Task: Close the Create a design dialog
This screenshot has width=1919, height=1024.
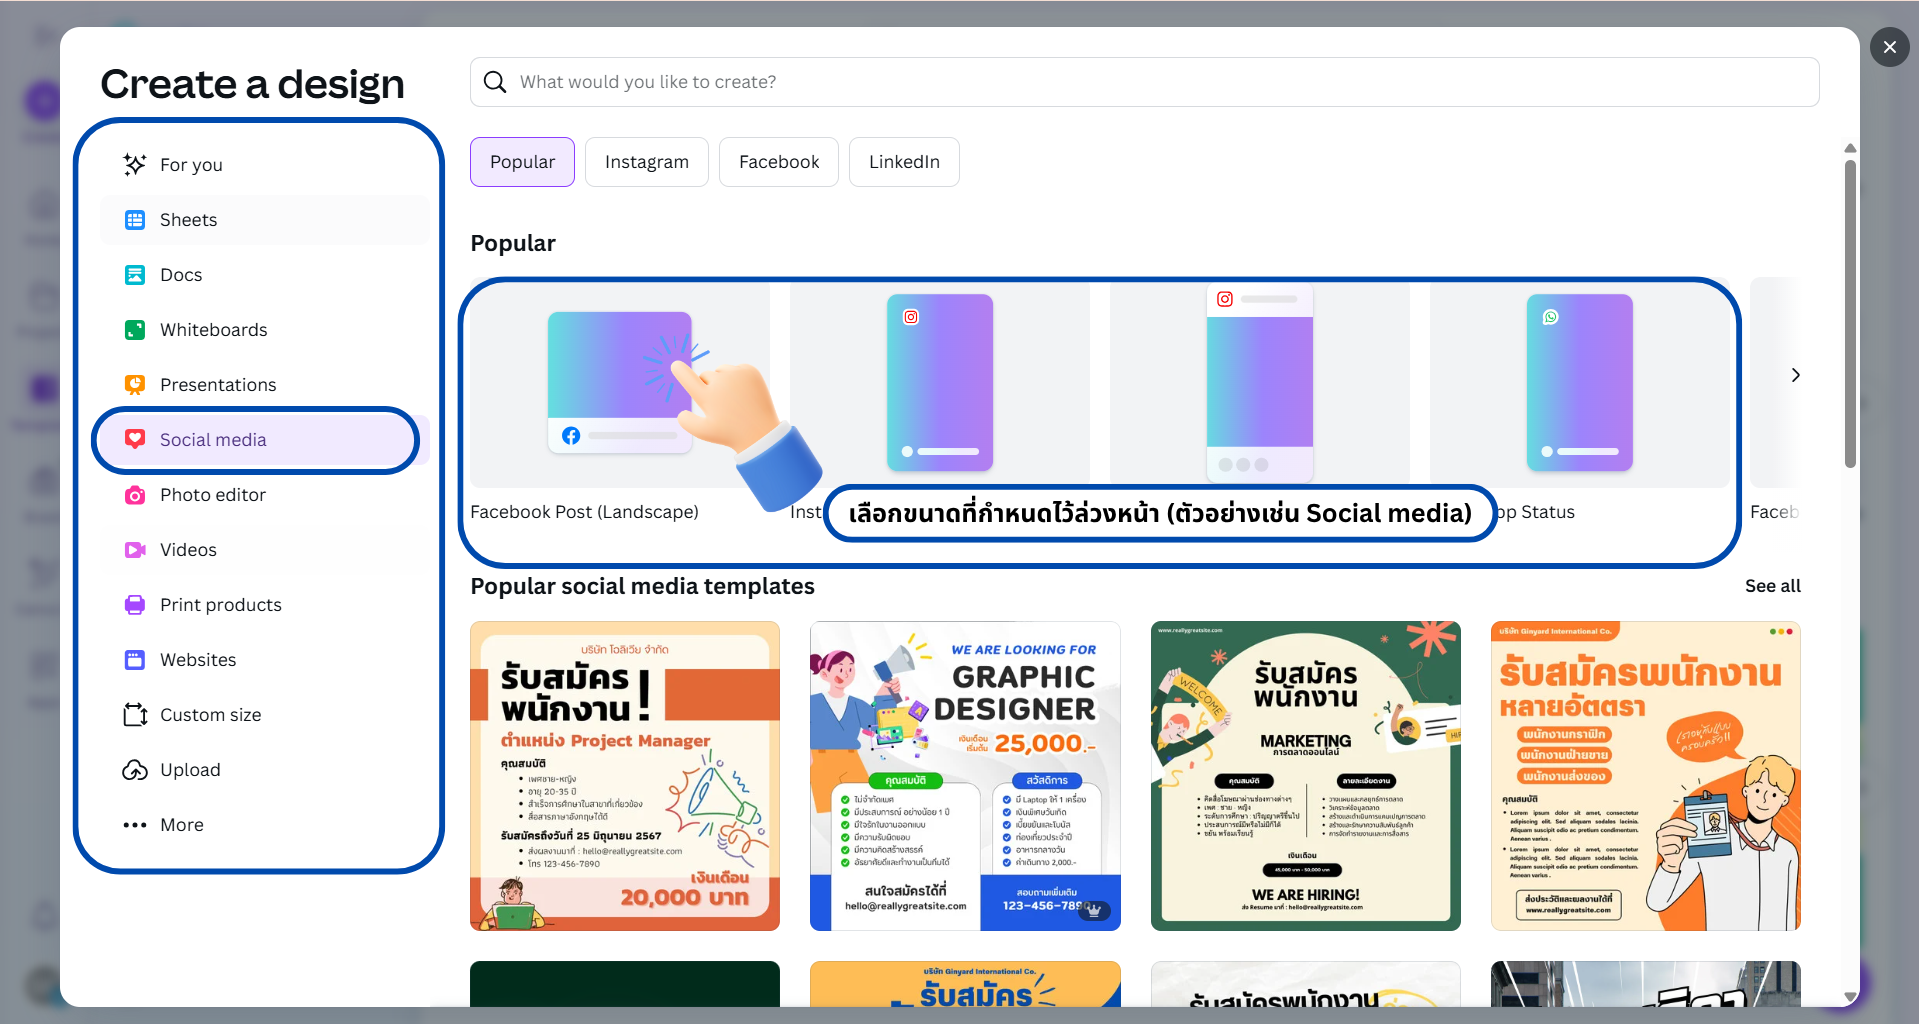Action: tap(1889, 47)
